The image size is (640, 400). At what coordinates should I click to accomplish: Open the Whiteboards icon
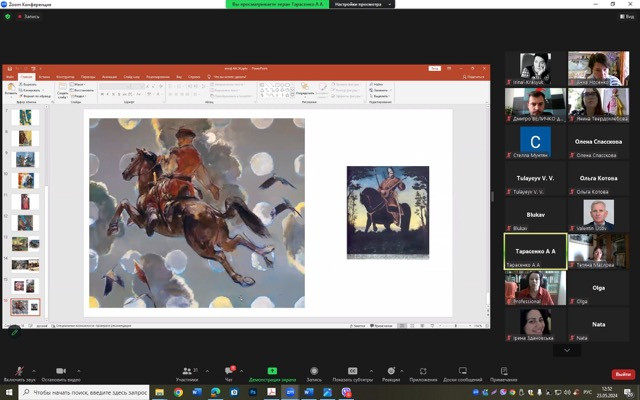[462, 371]
